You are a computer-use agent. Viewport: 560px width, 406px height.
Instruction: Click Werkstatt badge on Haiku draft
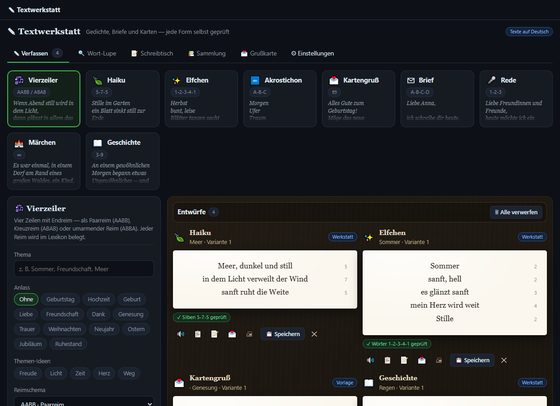pyautogui.click(x=342, y=237)
